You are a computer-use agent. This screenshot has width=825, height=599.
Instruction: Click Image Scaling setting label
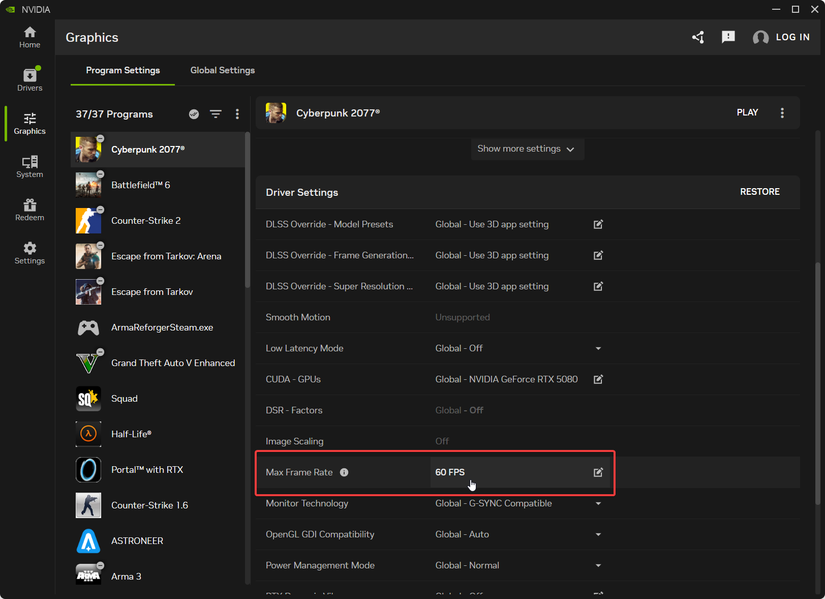click(294, 442)
